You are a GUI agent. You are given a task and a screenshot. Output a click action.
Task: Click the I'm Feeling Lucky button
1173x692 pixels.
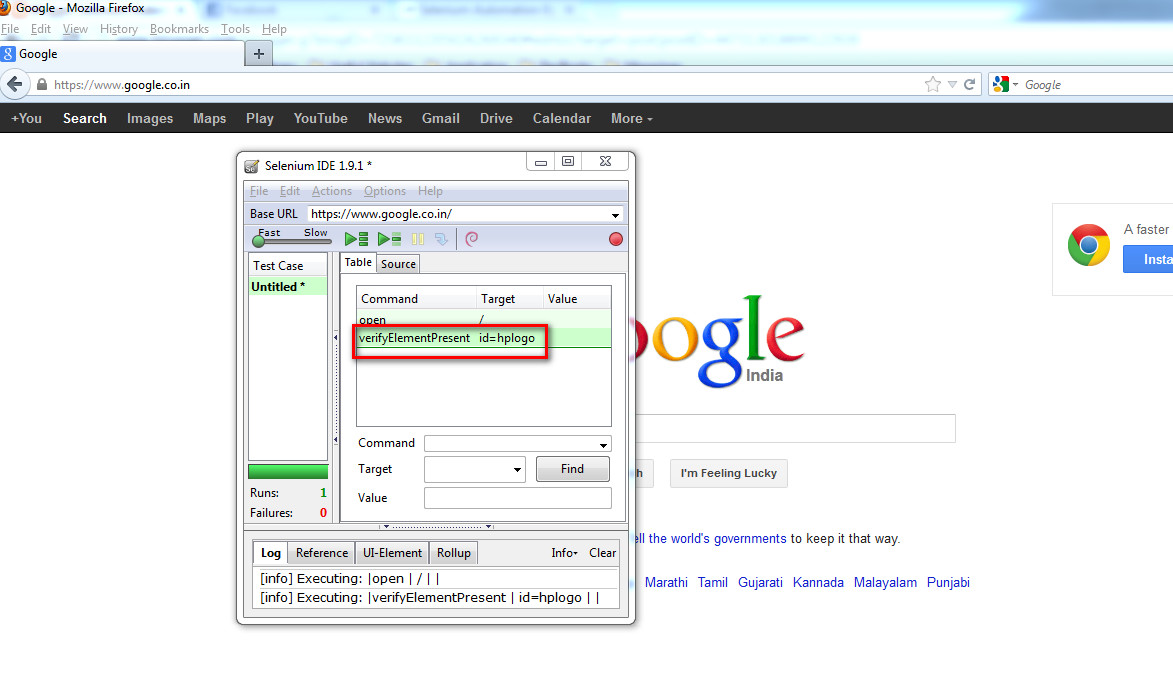(728, 473)
